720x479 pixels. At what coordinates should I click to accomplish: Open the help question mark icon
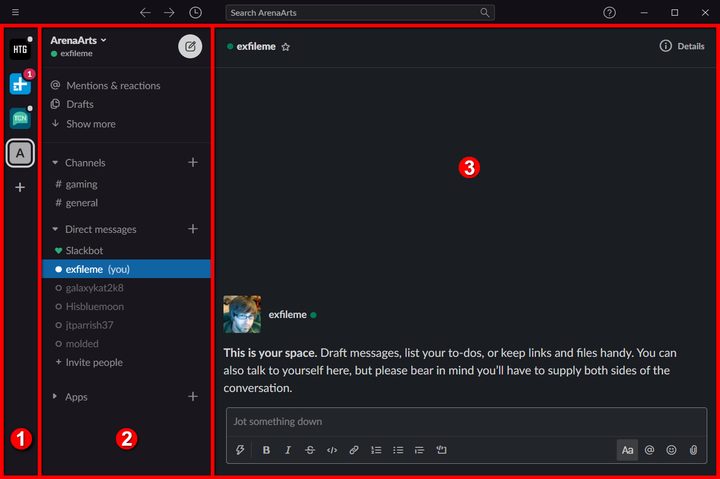(609, 12)
